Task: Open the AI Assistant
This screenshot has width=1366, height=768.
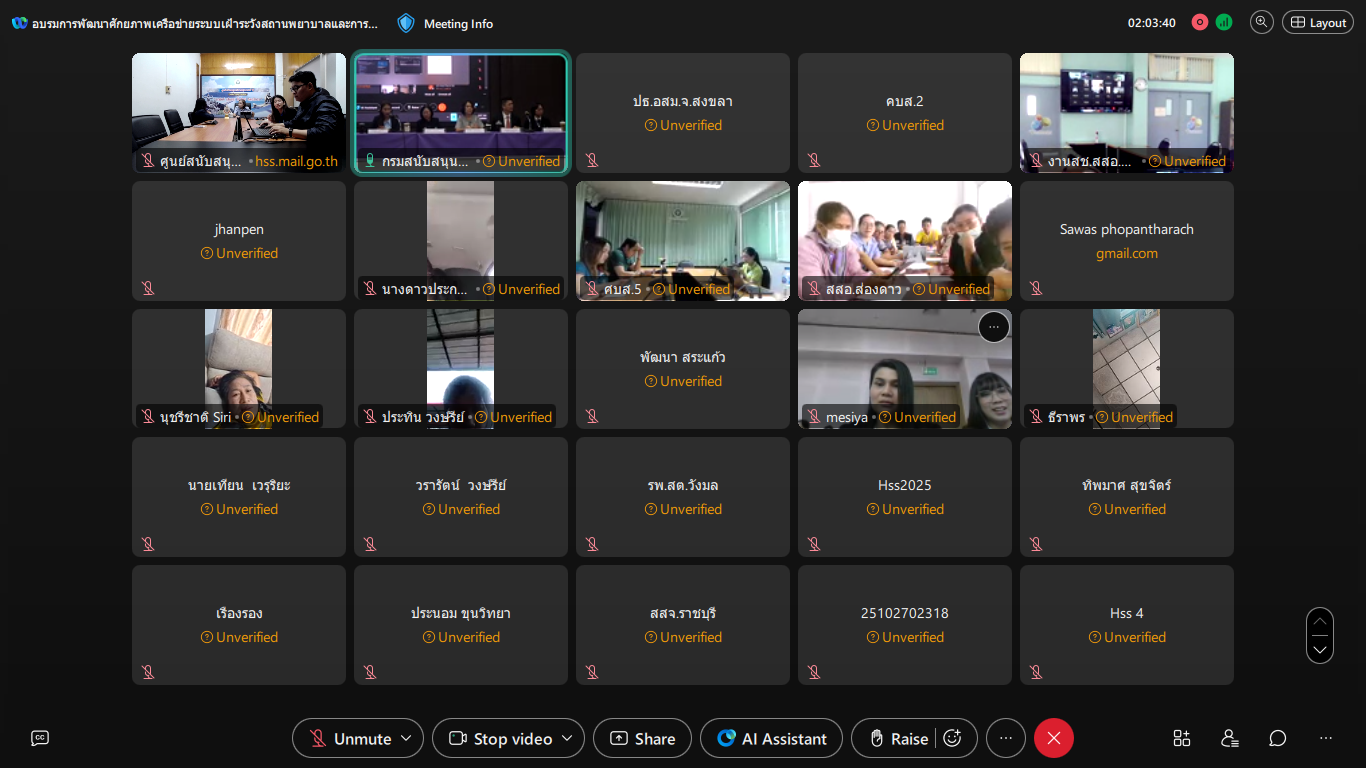Action: pos(772,738)
